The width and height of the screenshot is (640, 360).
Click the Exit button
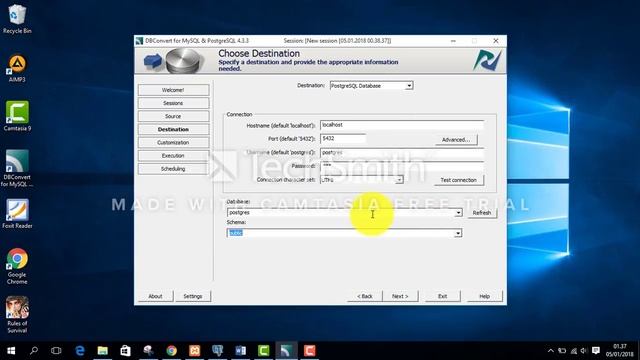point(442,296)
